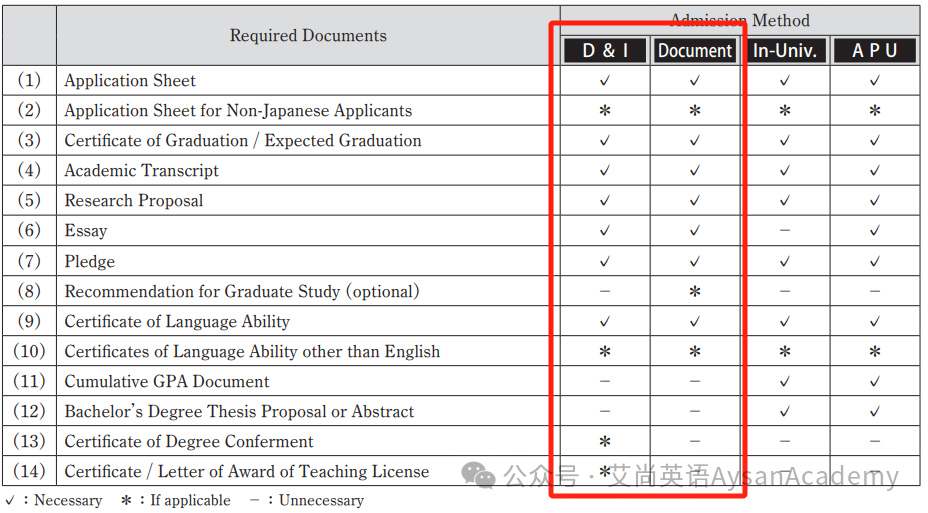Click row number '(7)'
This screenshot has width=928, height=513.
(x=29, y=260)
